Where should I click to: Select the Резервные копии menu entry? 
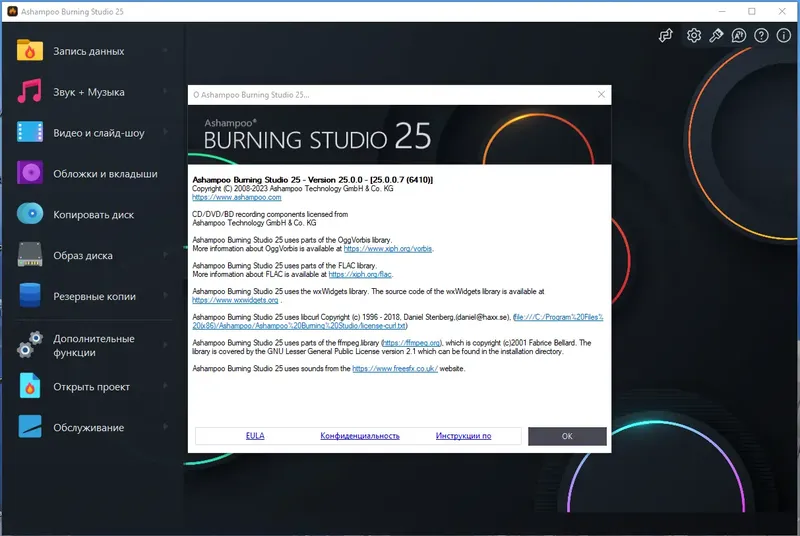pos(93,296)
